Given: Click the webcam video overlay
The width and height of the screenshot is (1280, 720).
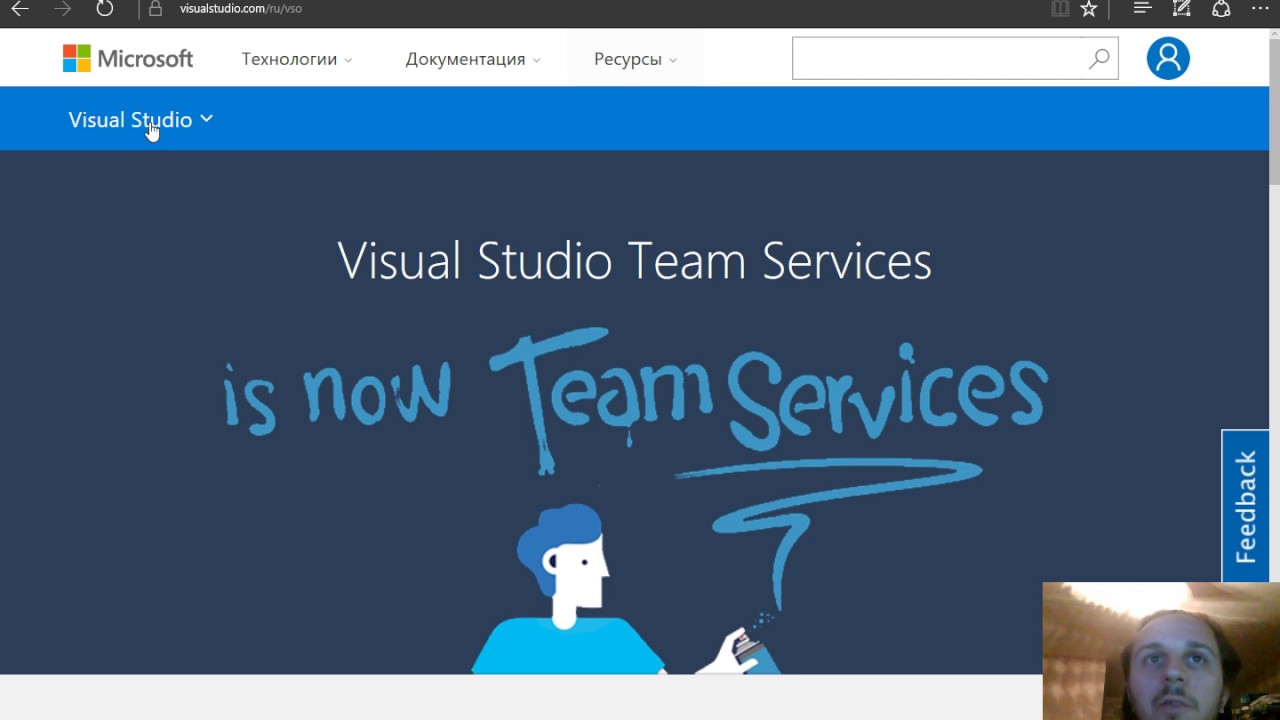Looking at the screenshot, I should 1161,651.
